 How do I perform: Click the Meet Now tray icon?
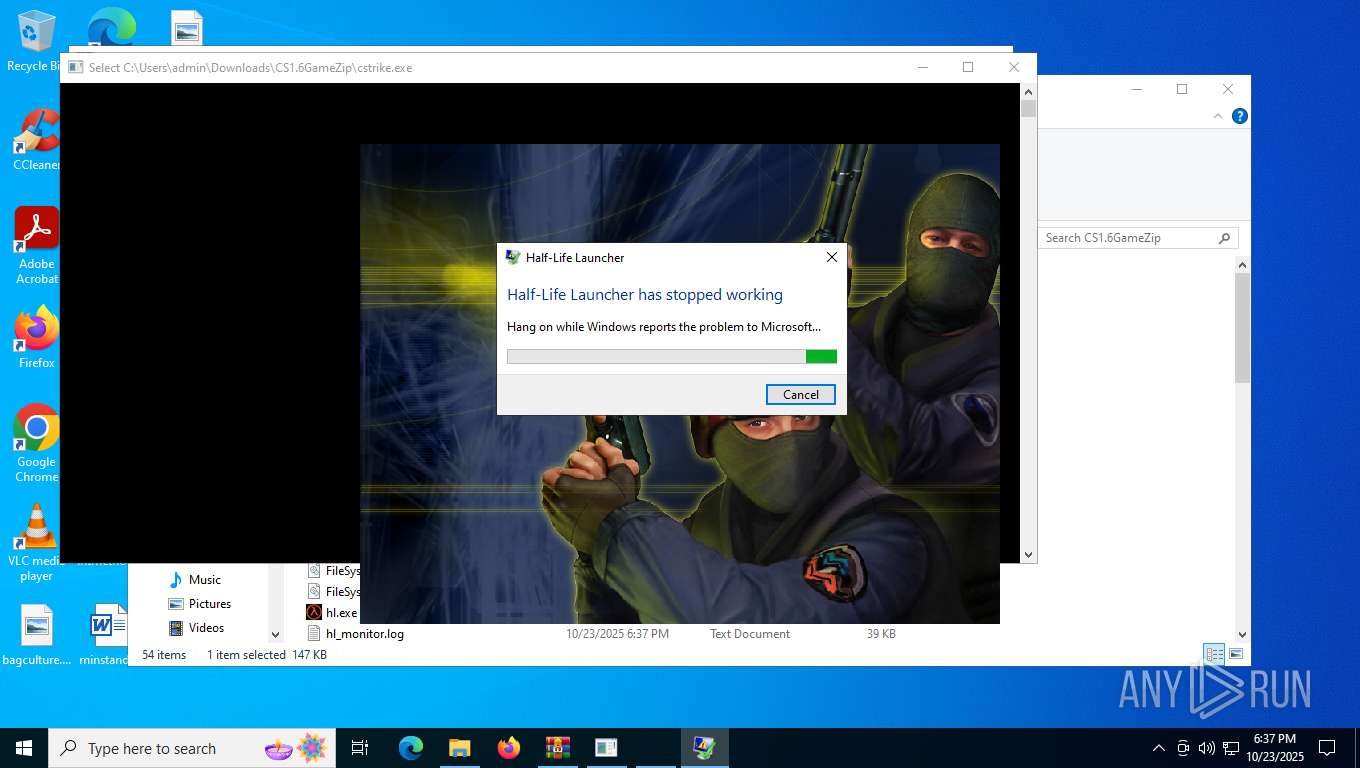[x=1183, y=748]
